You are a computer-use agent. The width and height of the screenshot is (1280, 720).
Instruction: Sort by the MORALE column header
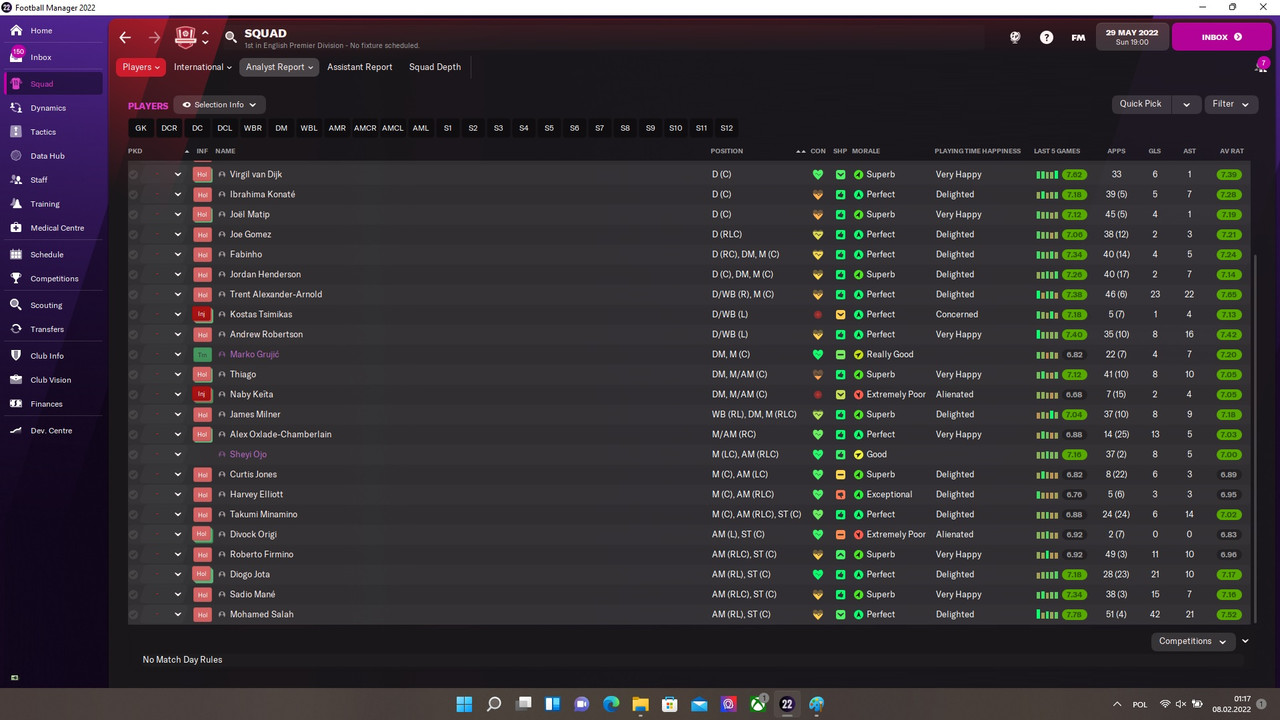point(866,151)
